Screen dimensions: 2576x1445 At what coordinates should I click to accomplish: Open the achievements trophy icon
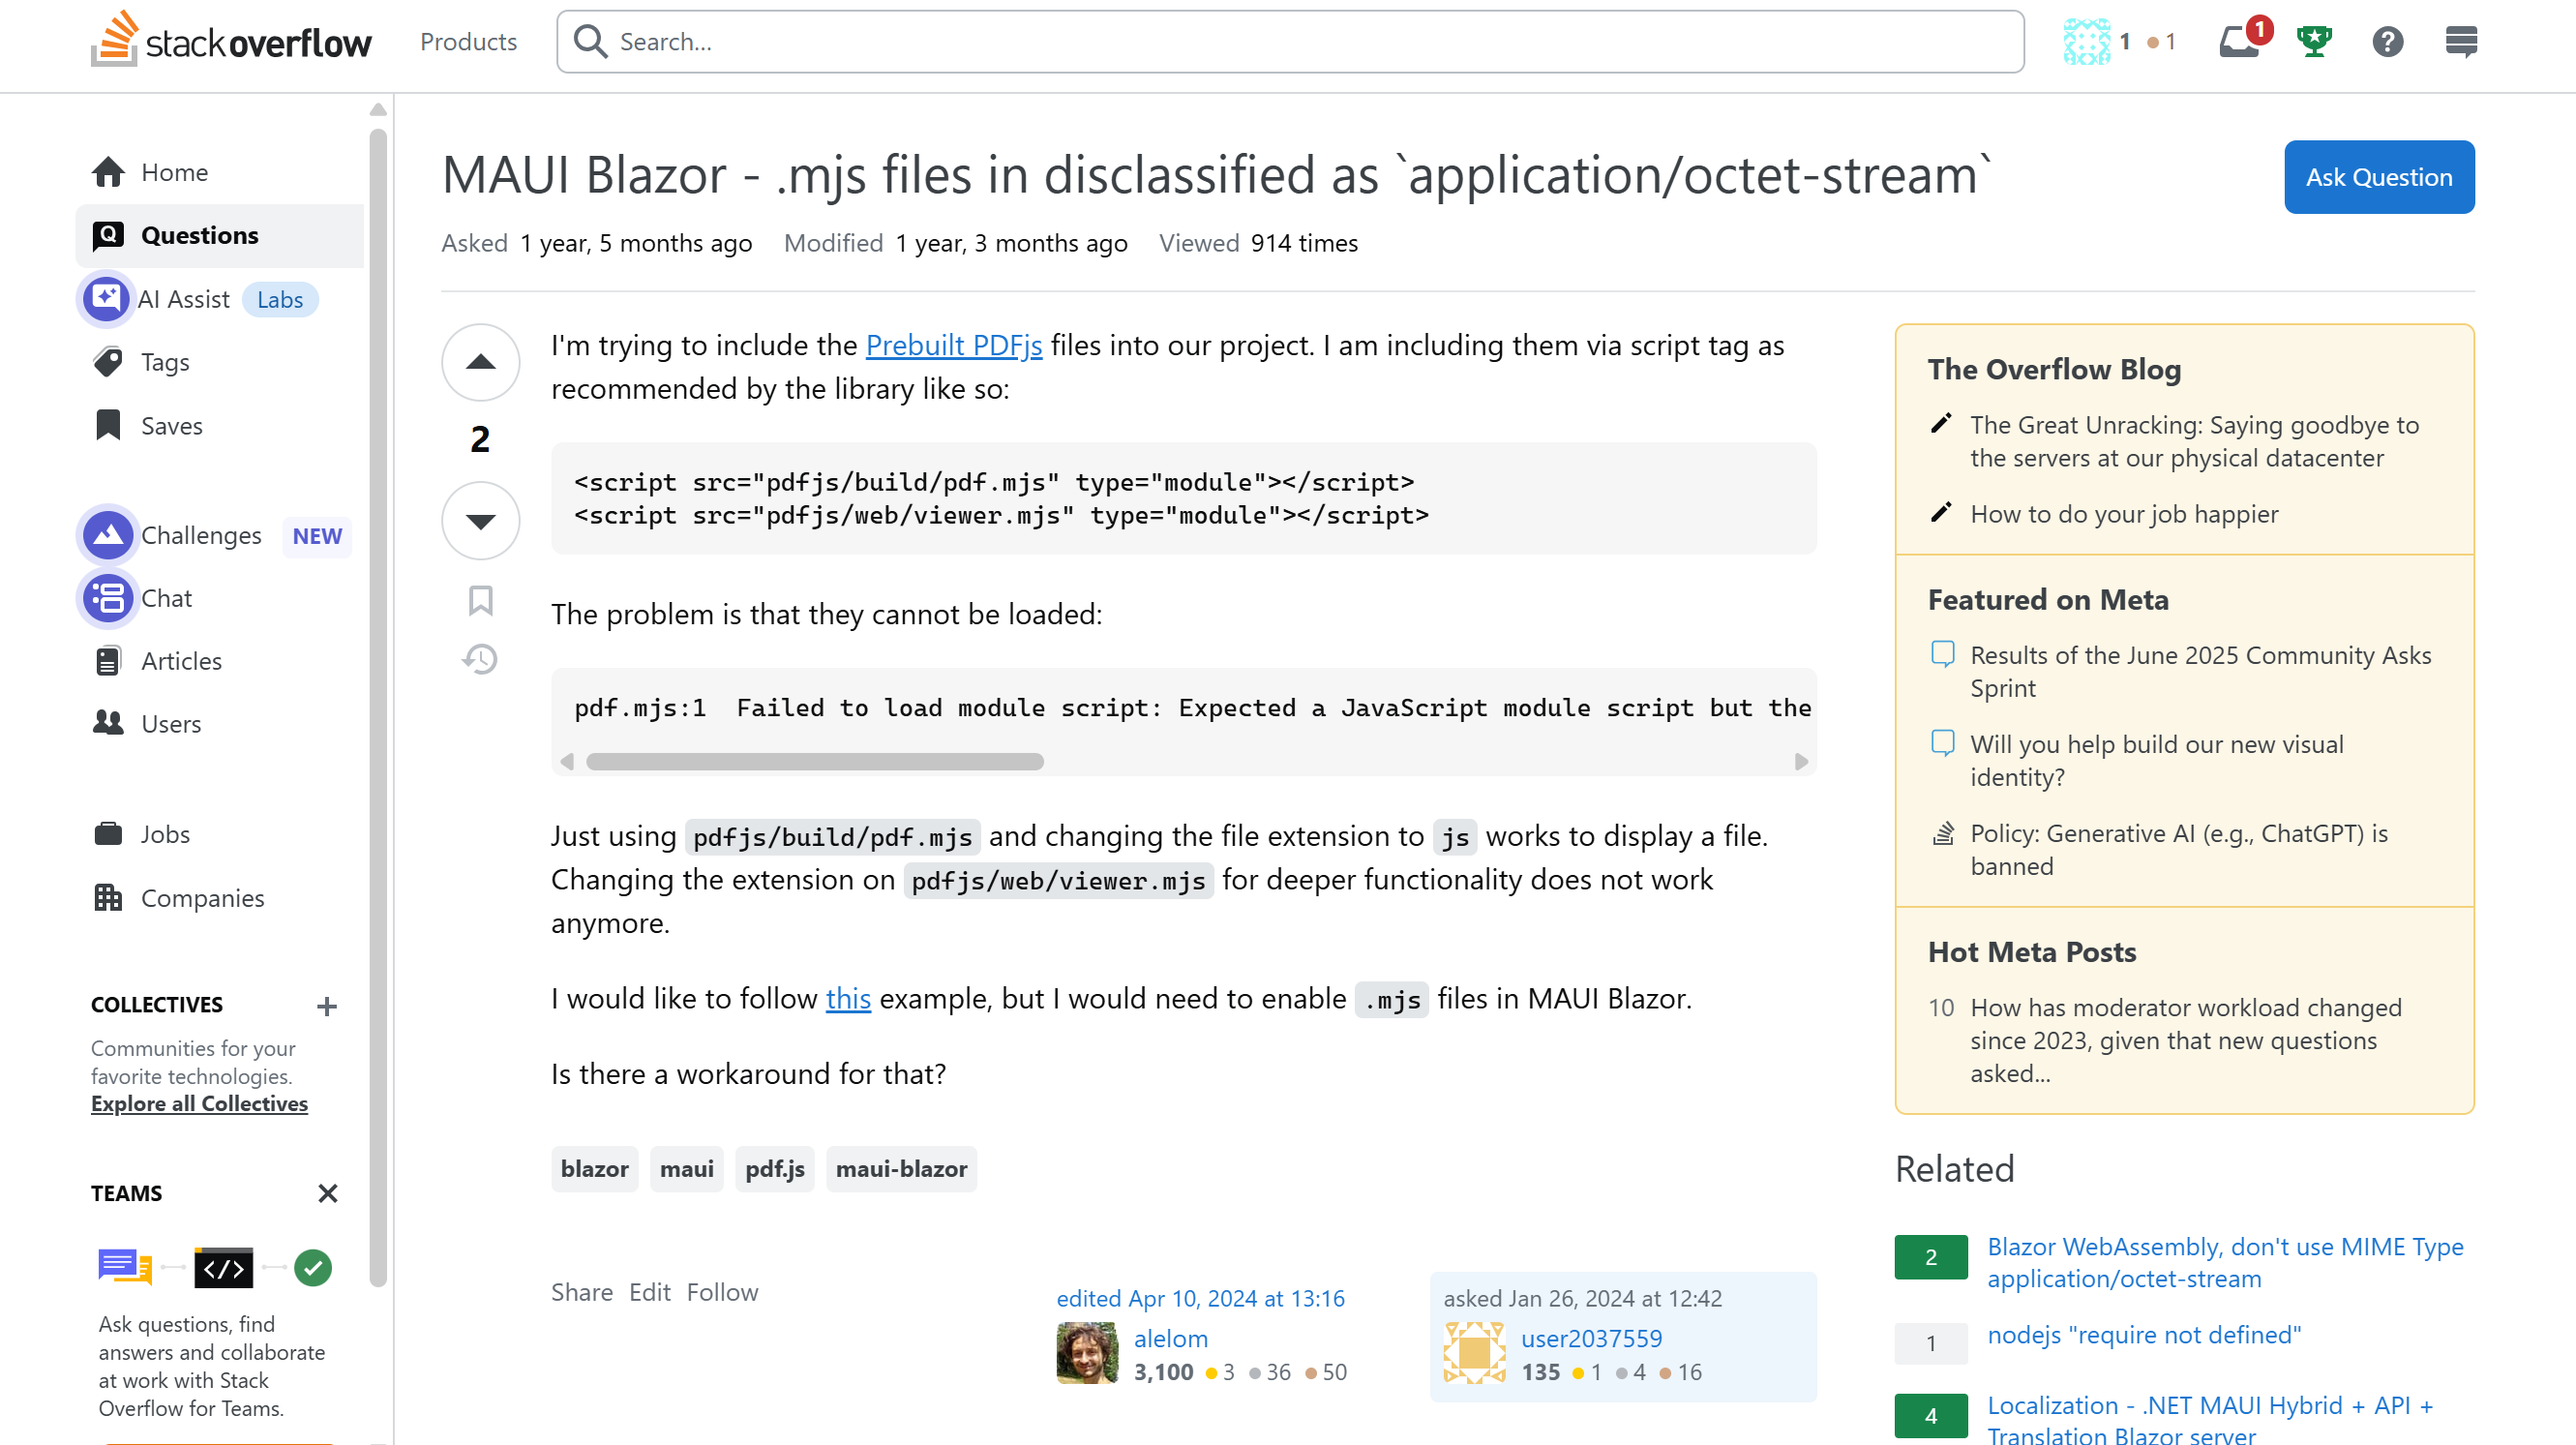click(x=2313, y=42)
